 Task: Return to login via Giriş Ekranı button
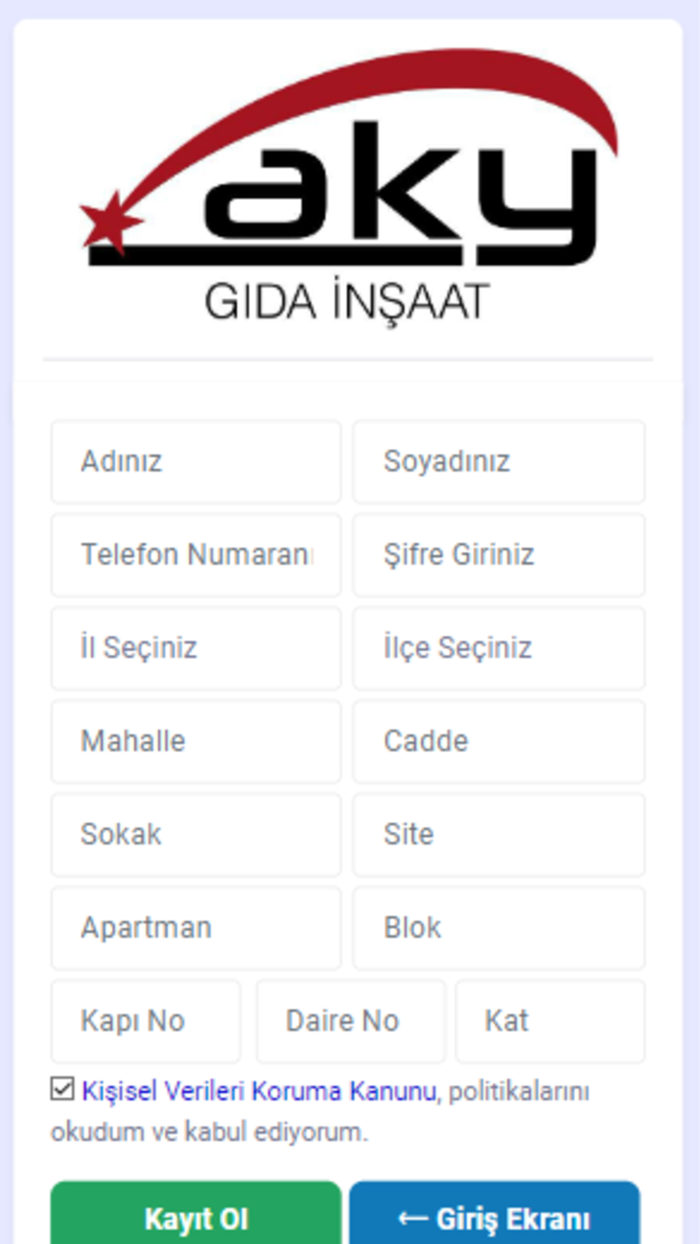click(x=495, y=1218)
